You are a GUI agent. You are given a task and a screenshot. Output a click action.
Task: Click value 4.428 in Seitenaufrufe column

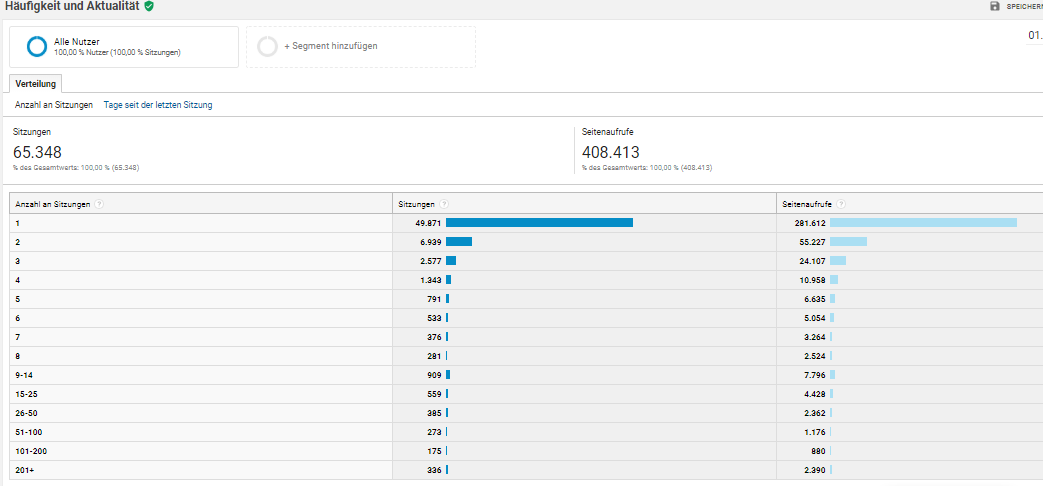point(815,394)
